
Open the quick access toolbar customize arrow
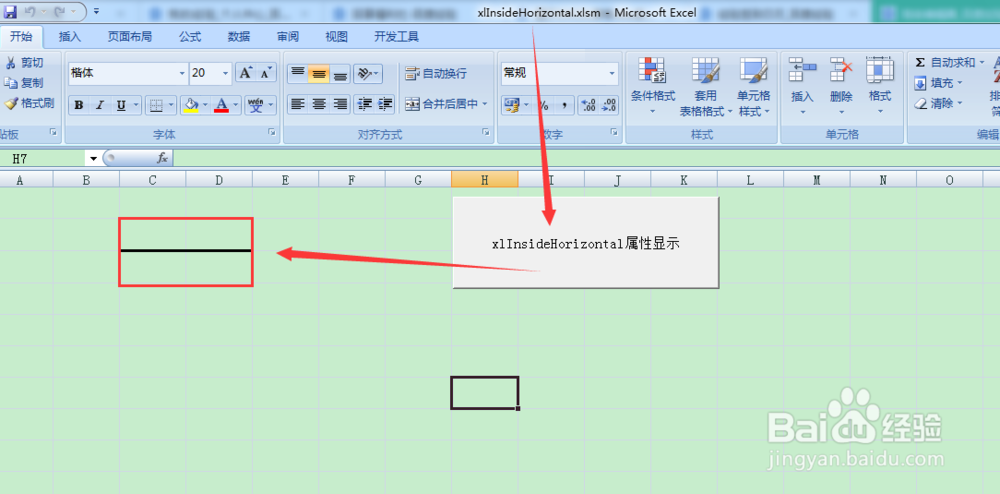(x=96, y=11)
